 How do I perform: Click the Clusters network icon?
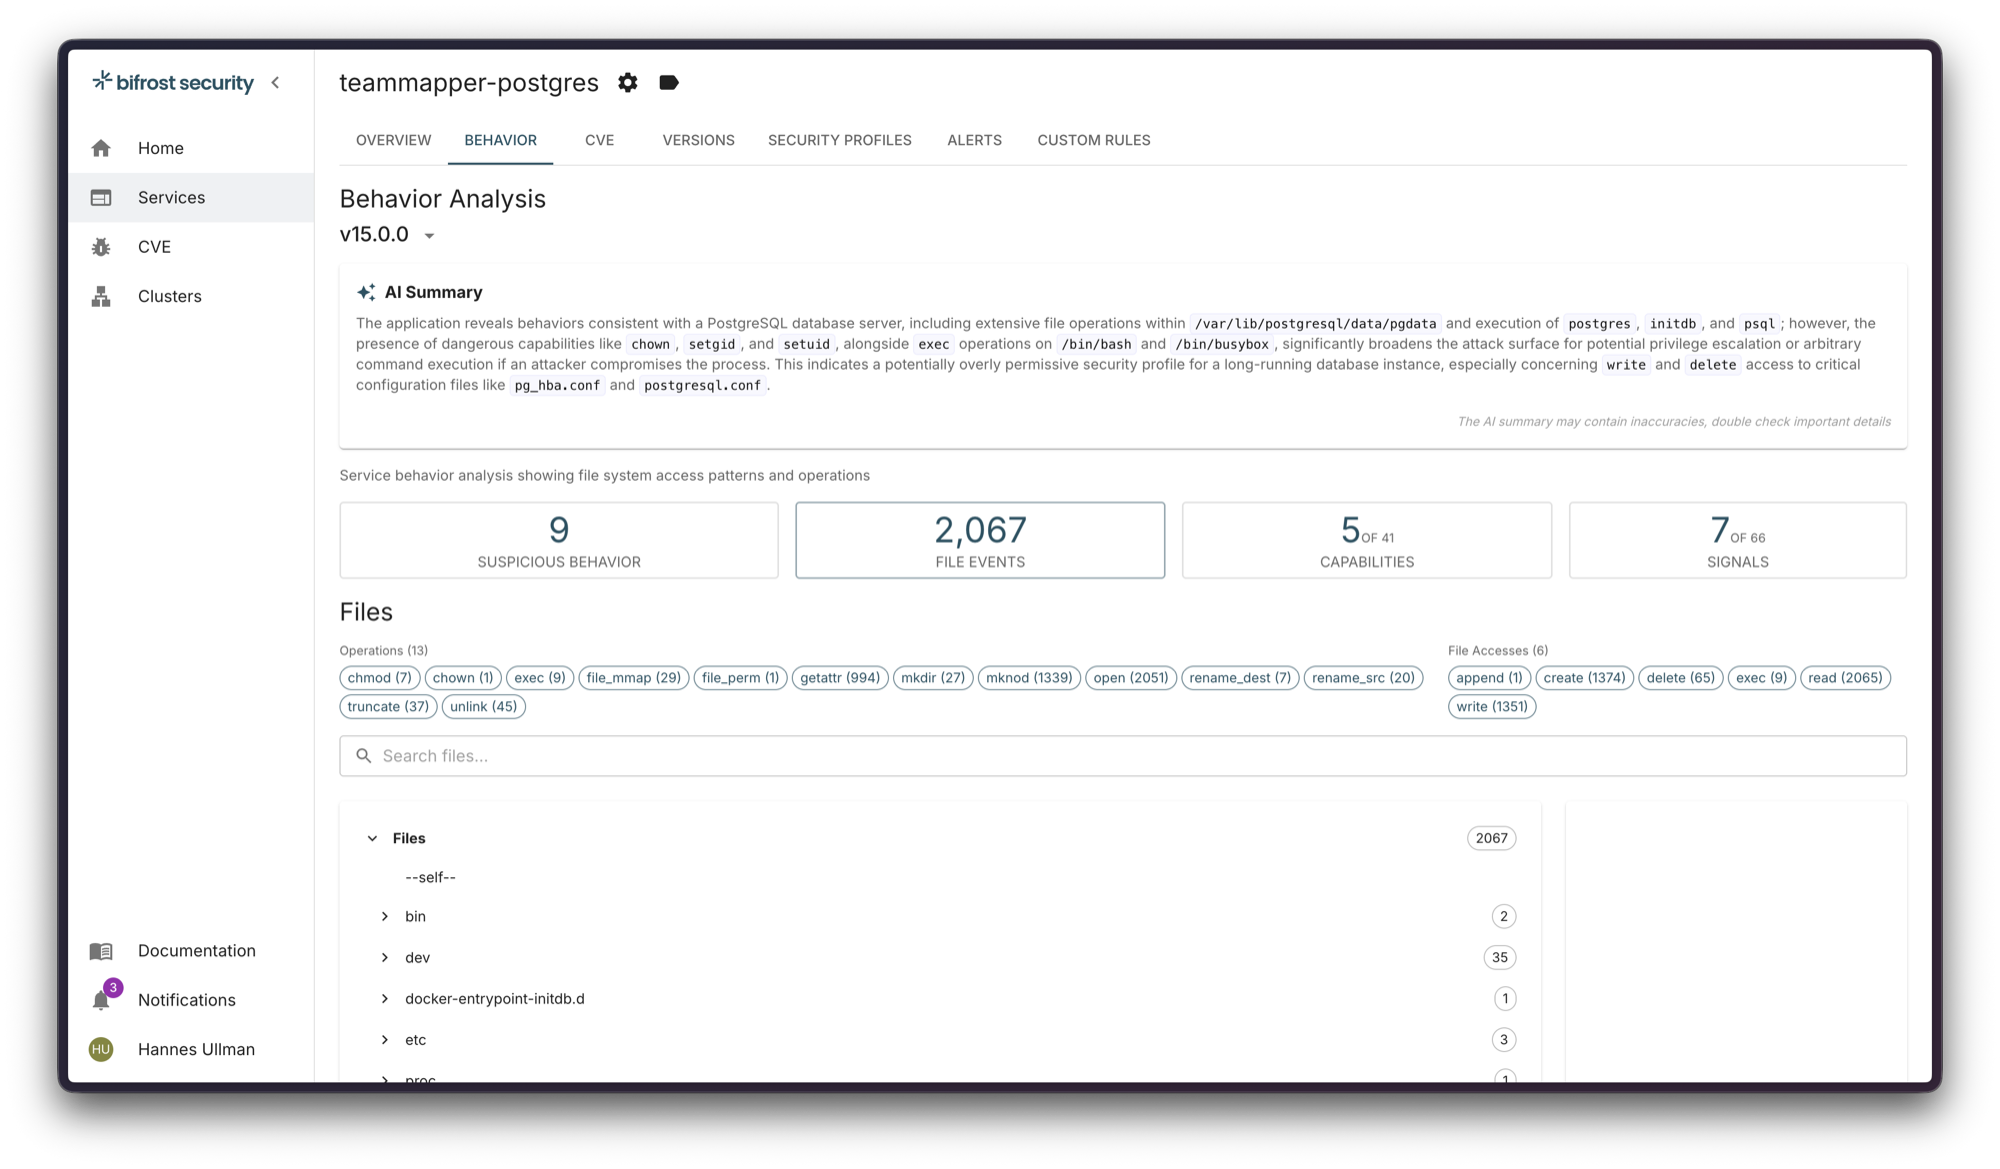[101, 296]
